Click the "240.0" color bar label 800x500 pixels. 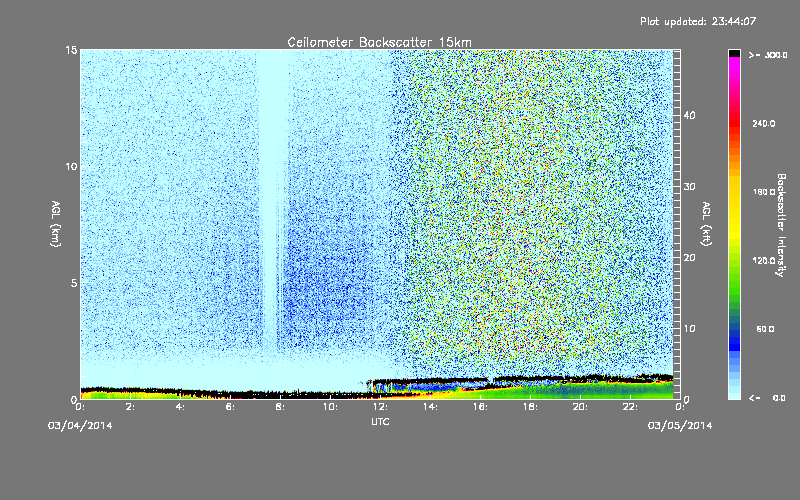764,123
